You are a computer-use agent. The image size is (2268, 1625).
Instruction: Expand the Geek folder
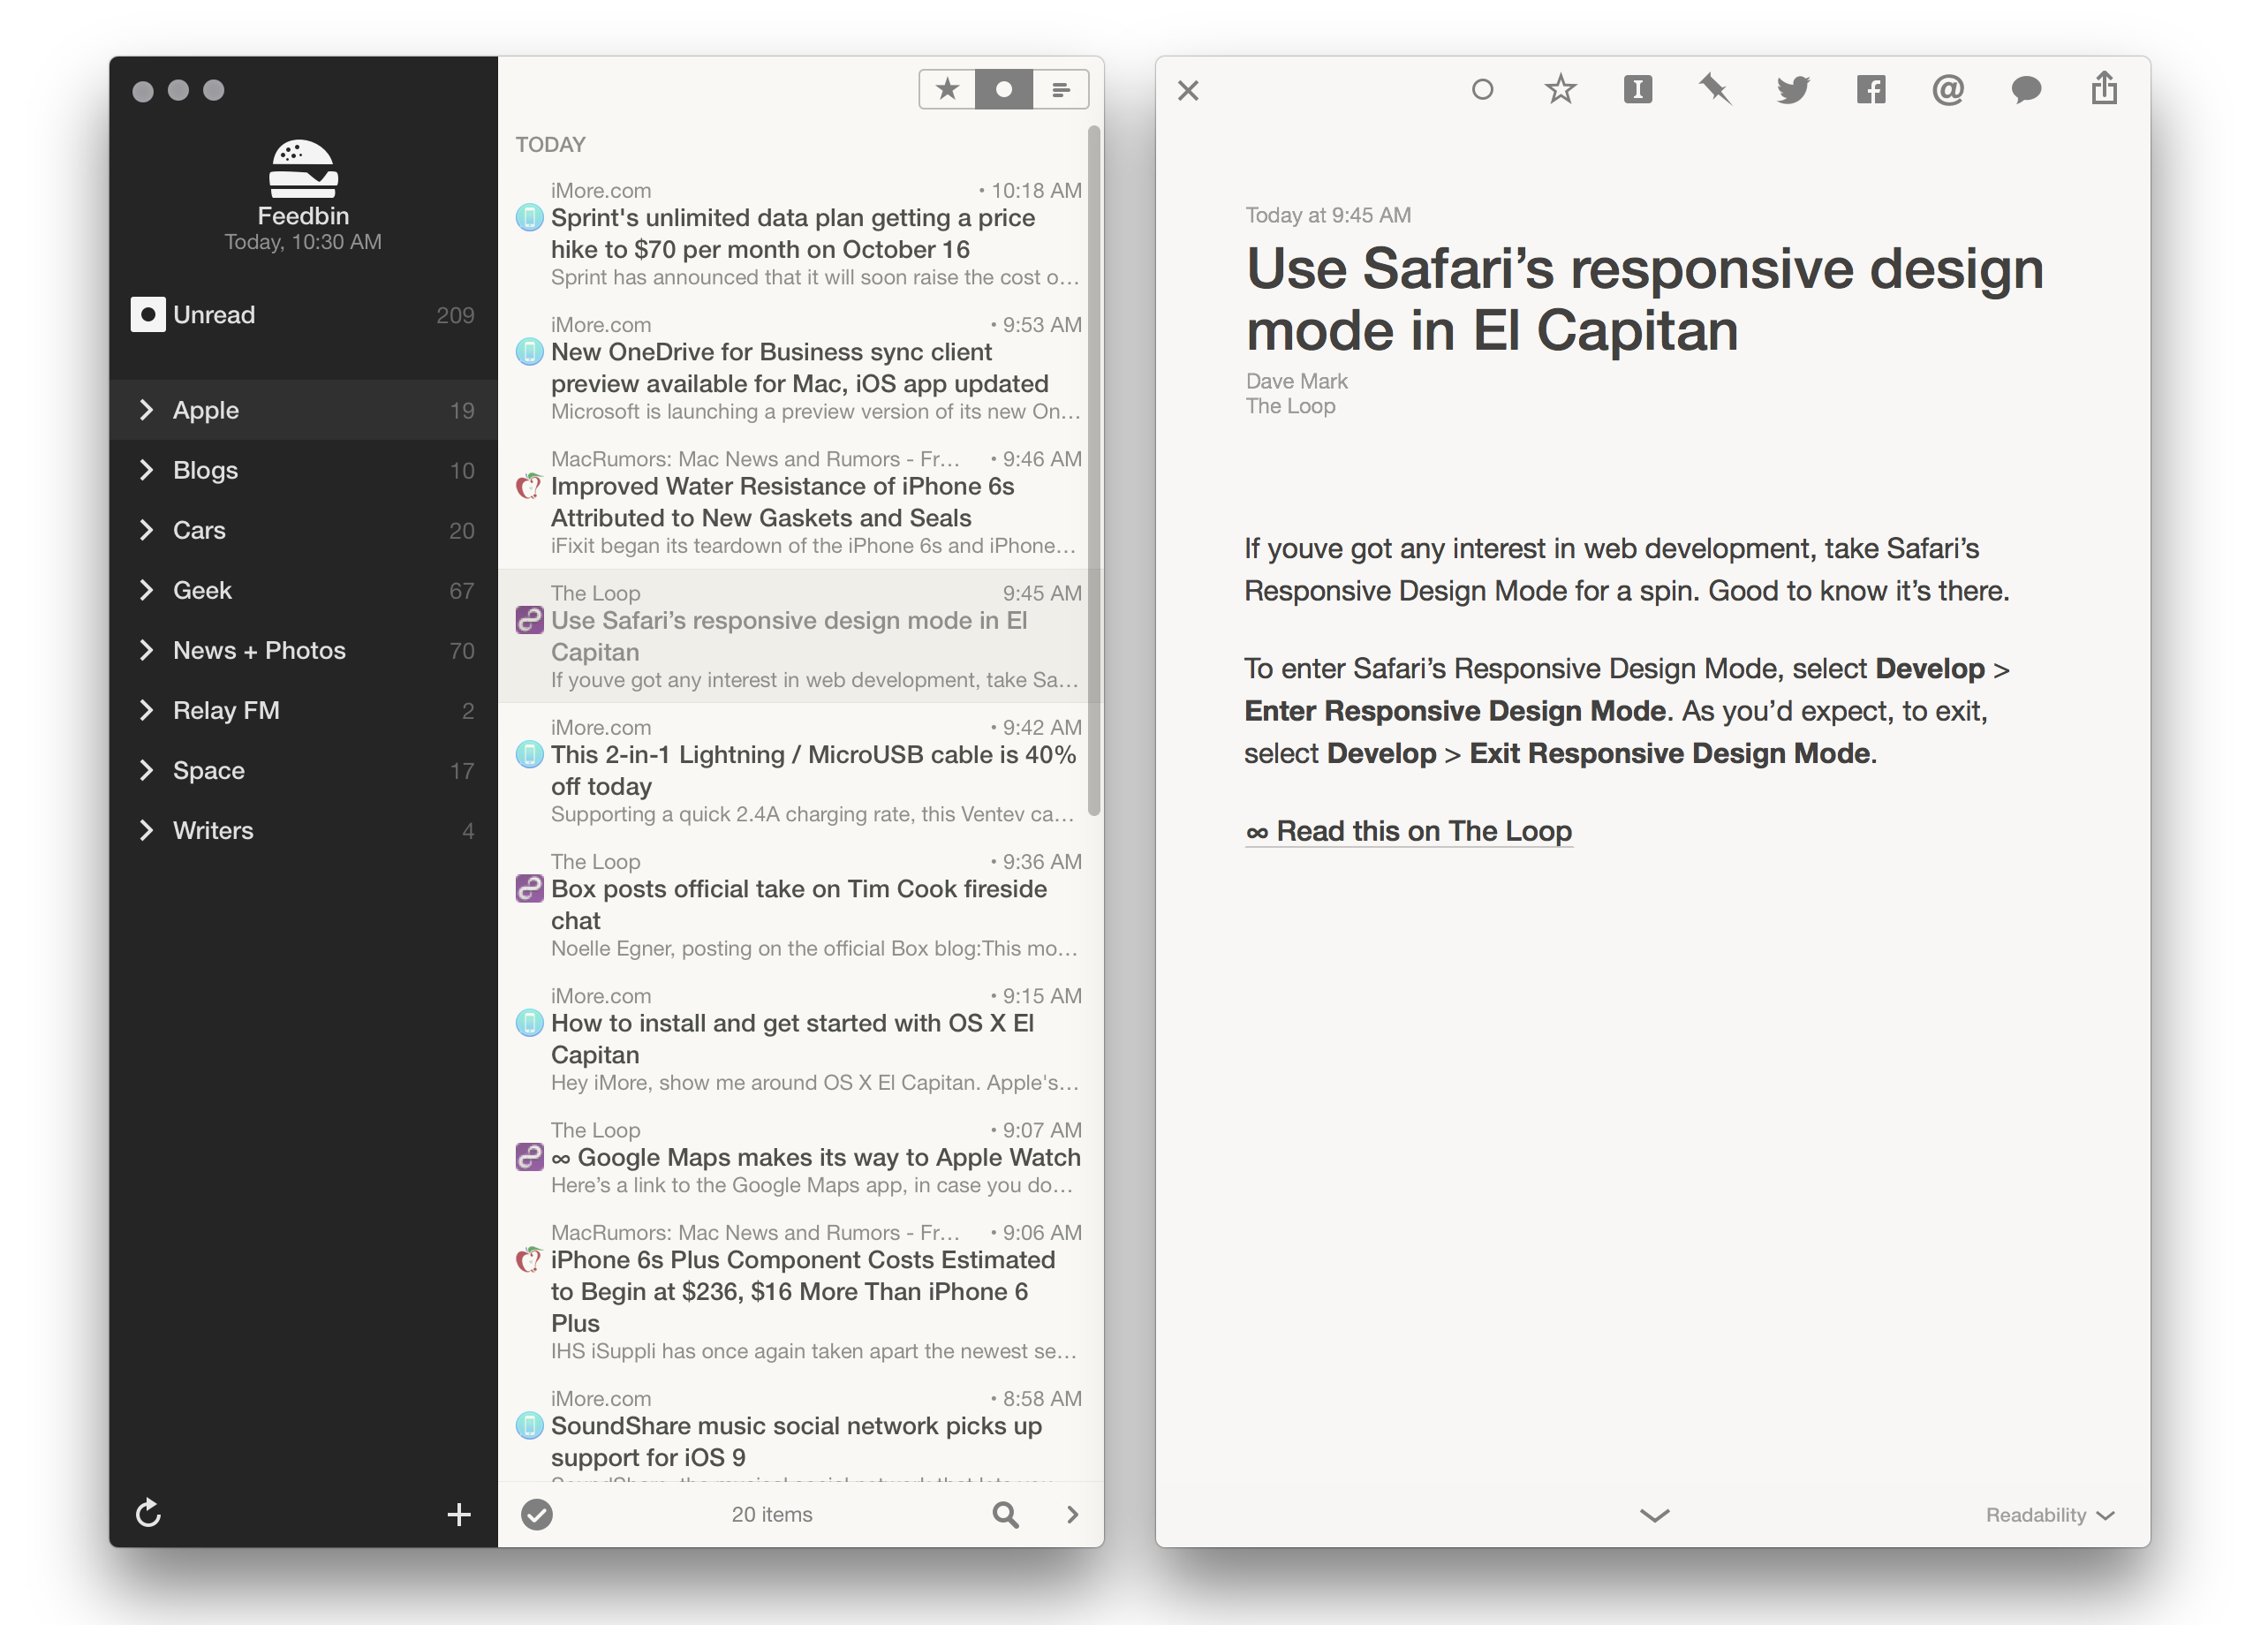[146, 590]
